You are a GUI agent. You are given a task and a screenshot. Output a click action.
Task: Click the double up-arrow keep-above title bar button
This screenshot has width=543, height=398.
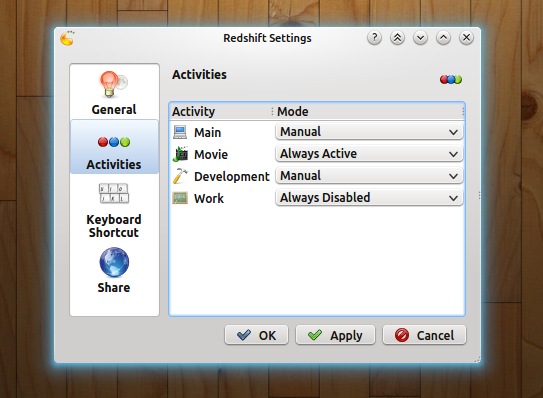[x=397, y=37]
